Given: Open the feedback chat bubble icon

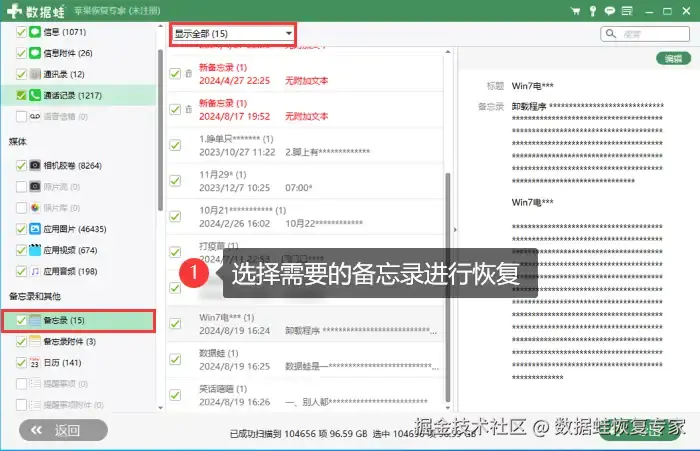Looking at the screenshot, I should [609, 11].
